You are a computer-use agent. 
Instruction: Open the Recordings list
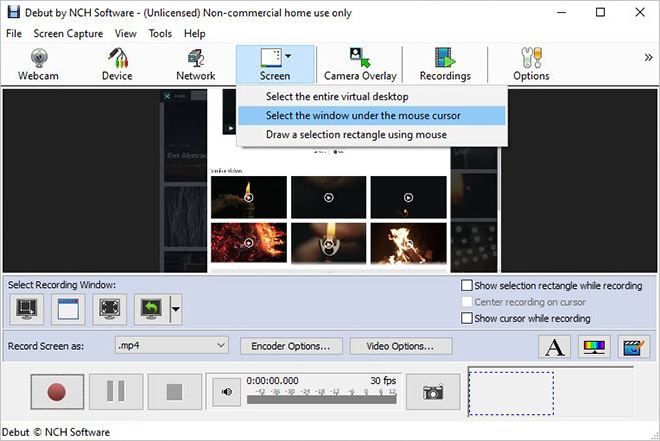coord(445,64)
